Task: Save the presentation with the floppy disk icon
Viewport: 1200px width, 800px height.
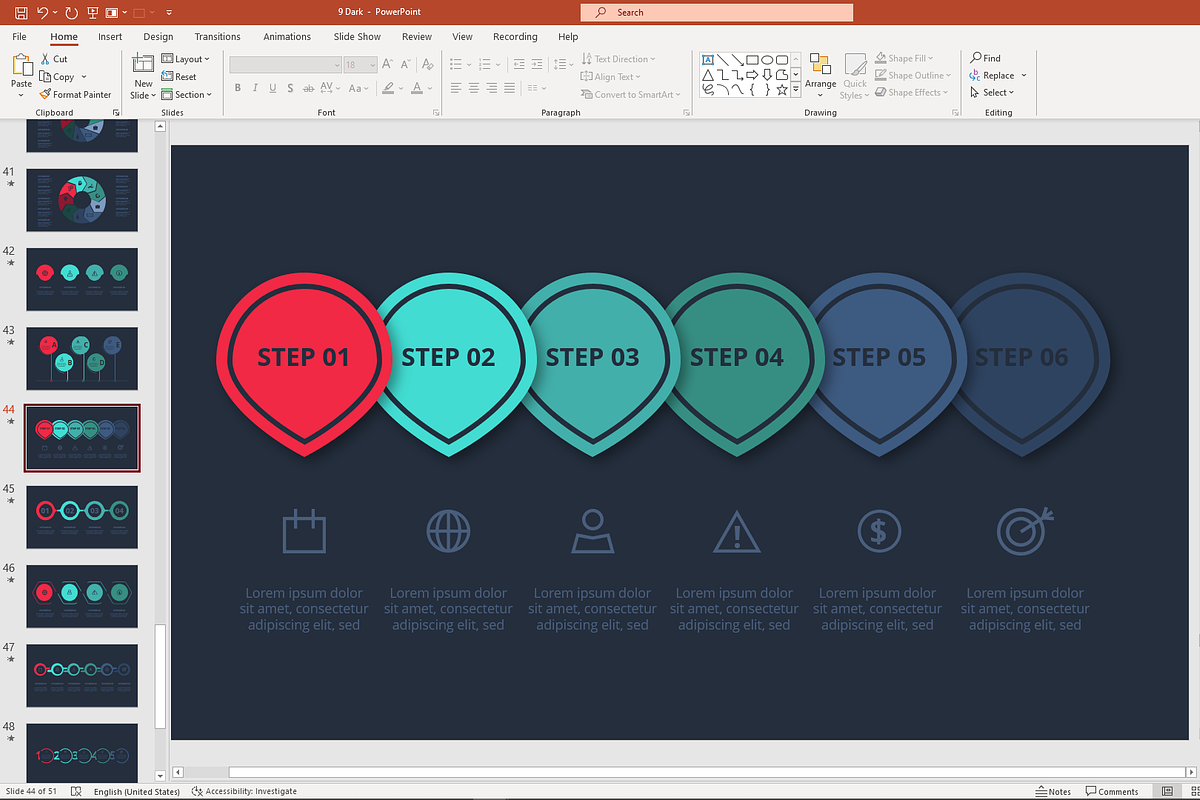Action: pyautogui.click(x=21, y=12)
